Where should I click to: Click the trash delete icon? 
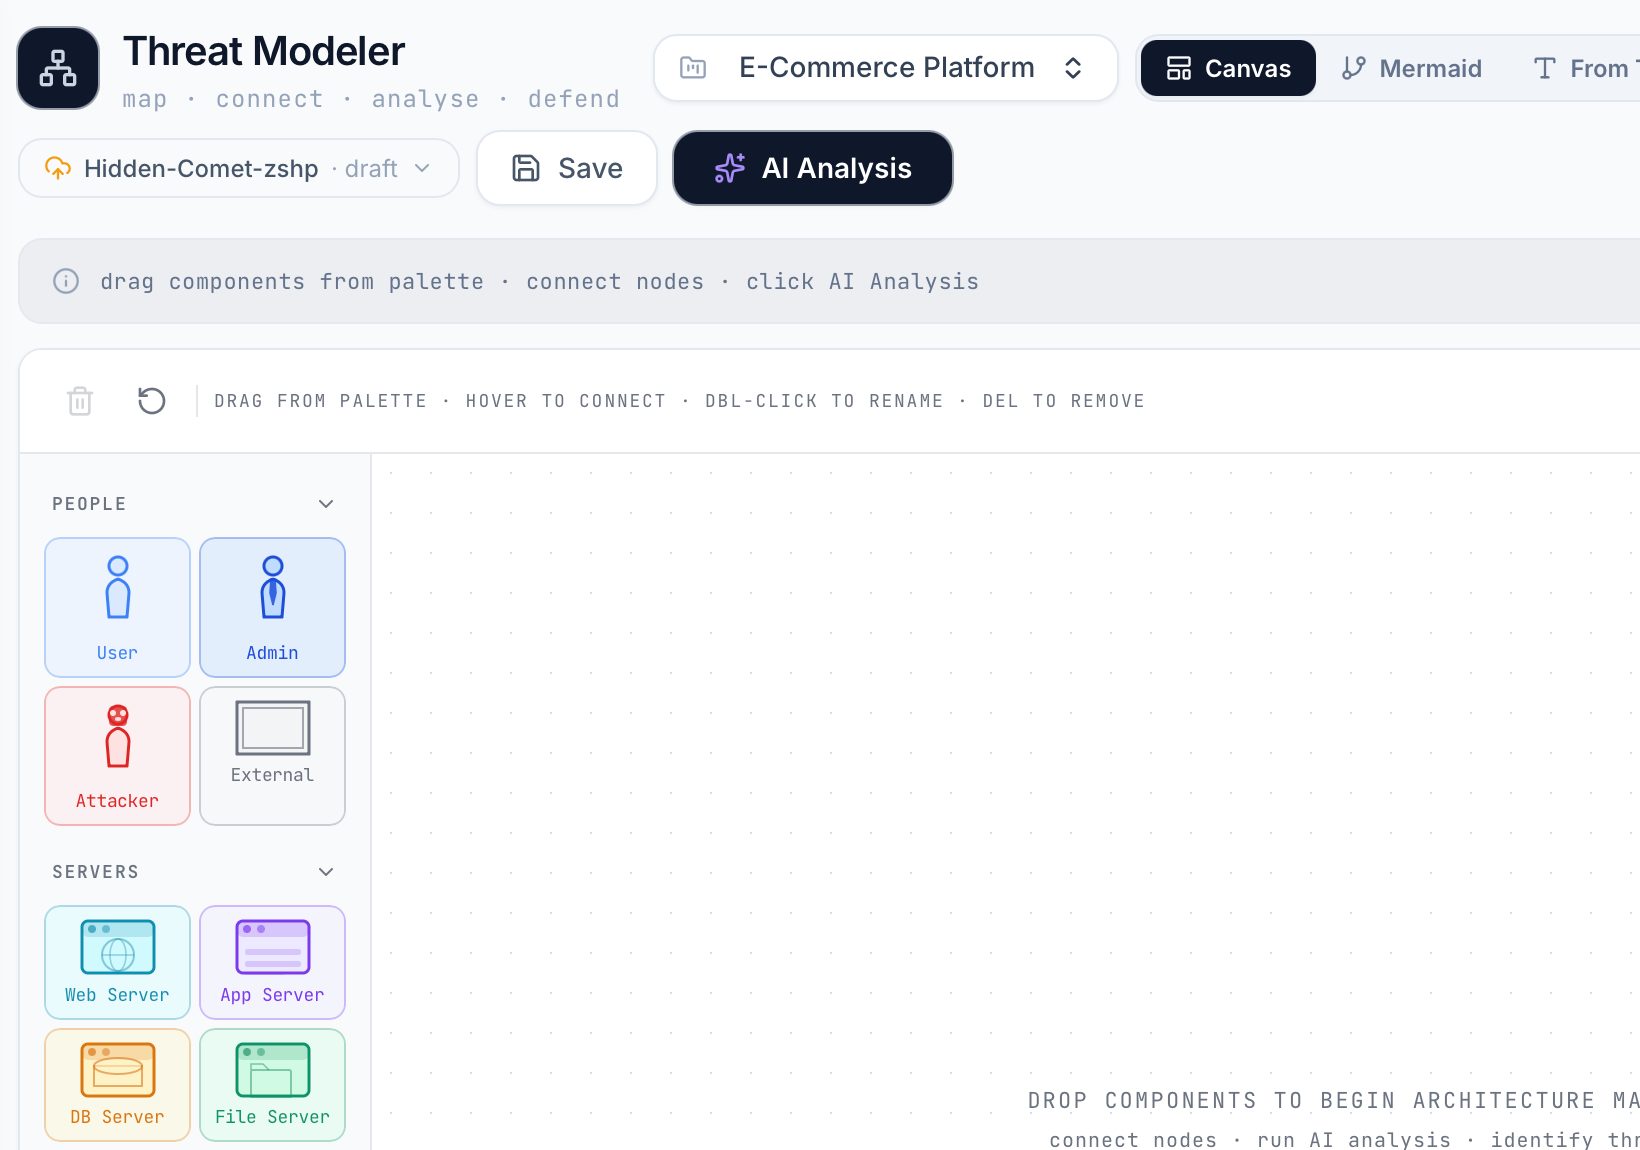pos(80,401)
